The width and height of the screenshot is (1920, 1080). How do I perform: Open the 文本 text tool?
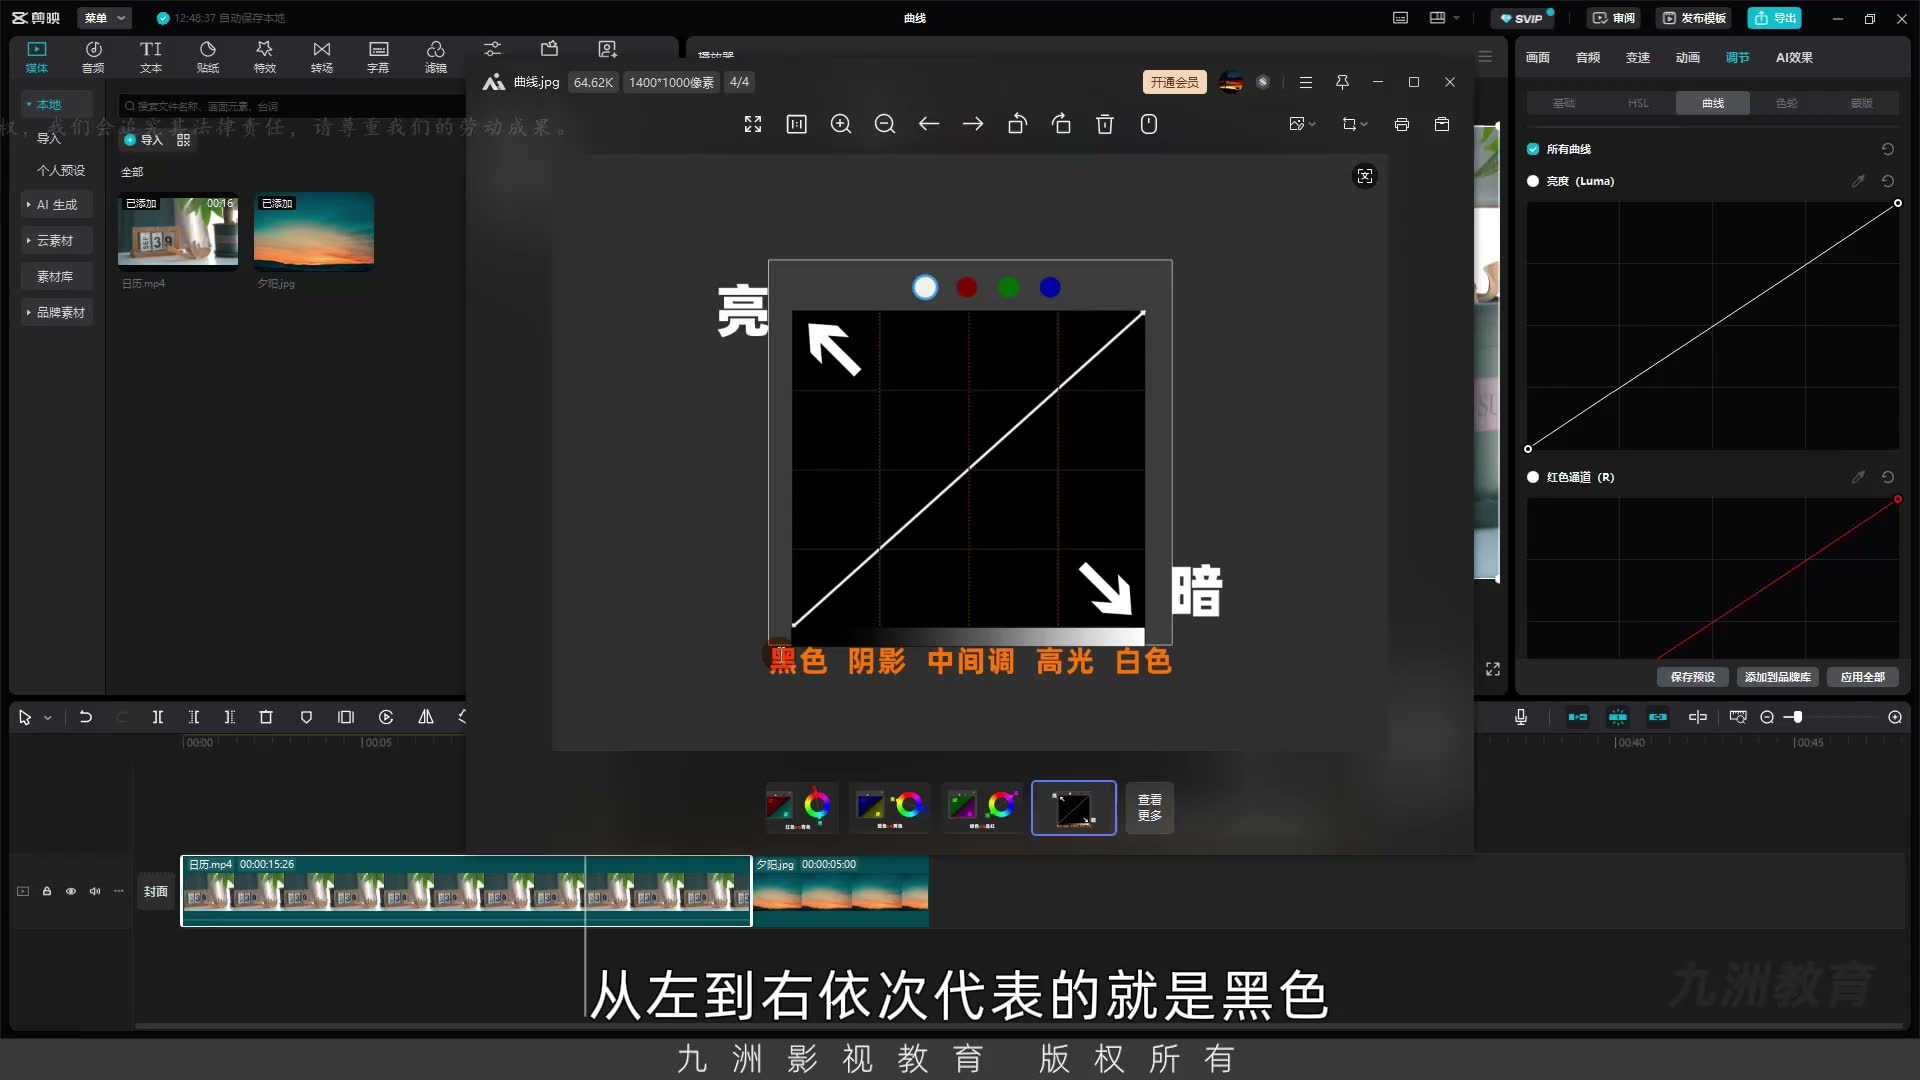[150, 57]
